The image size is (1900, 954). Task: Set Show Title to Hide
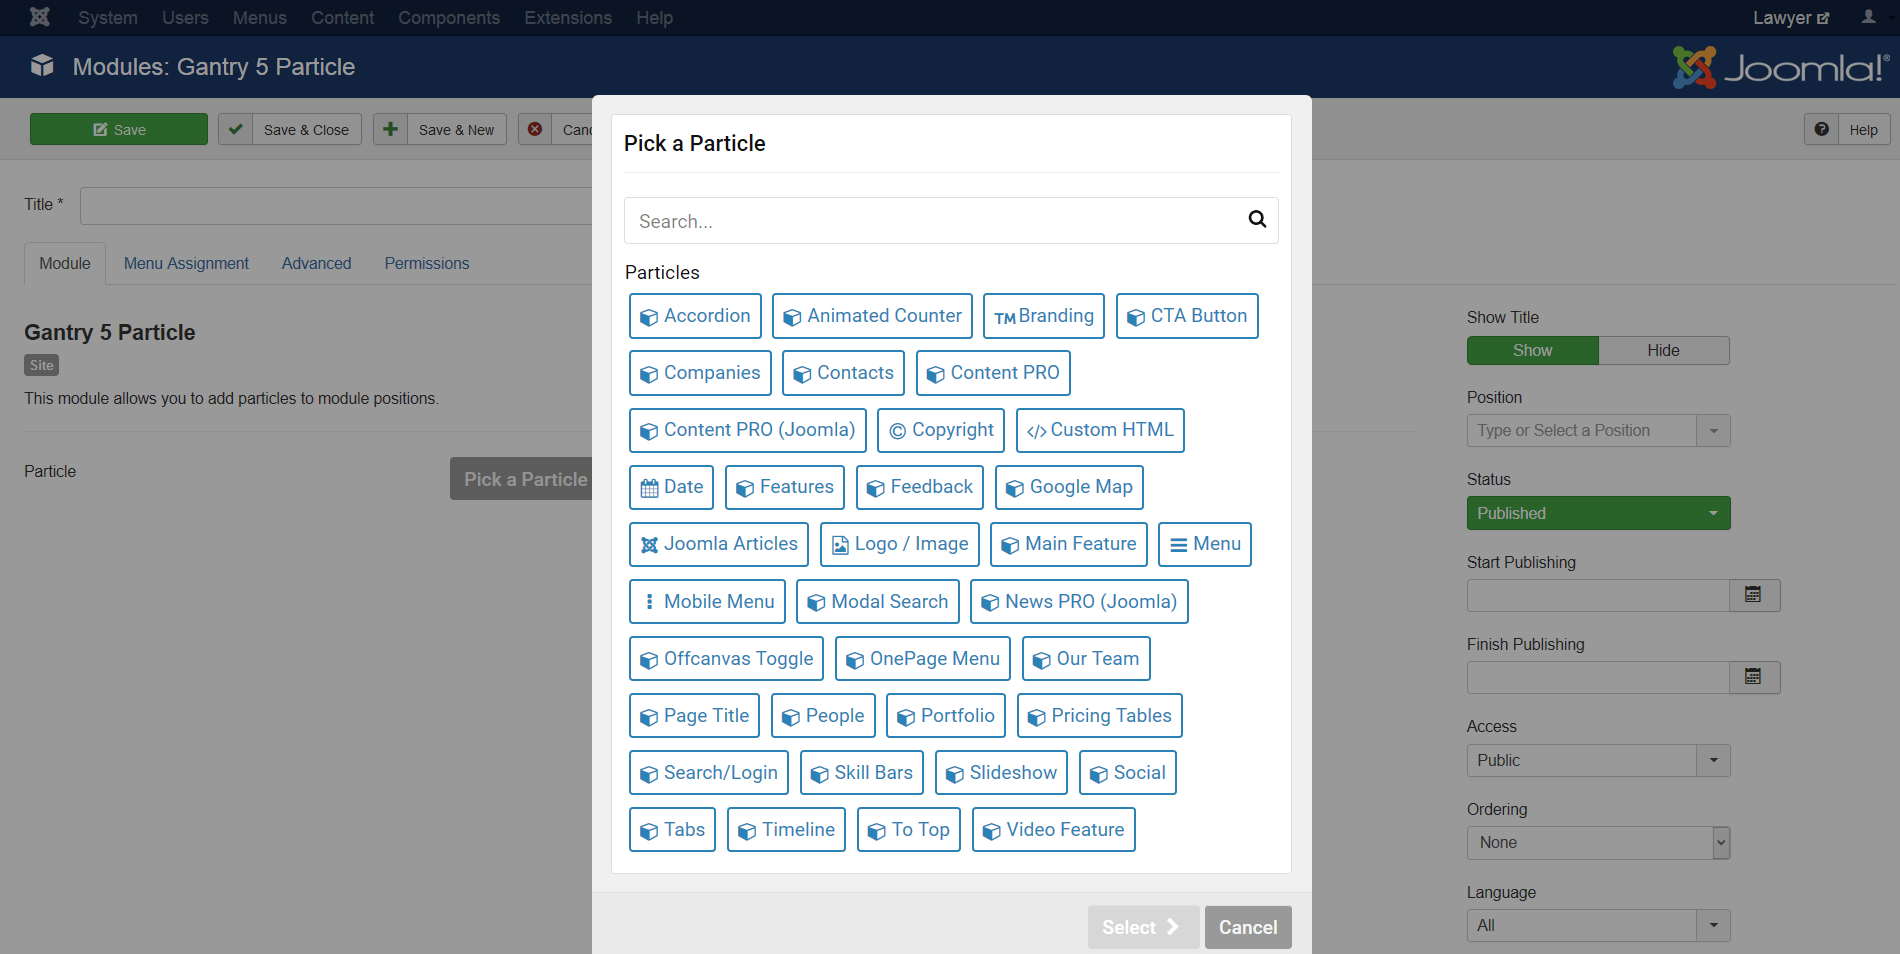pyautogui.click(x=1663, y=350)
